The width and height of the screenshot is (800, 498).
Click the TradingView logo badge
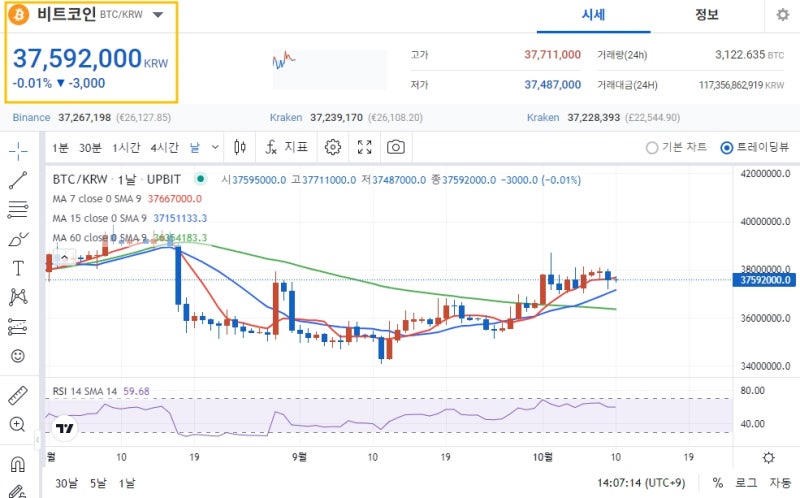pyautogui.click(x=65, y=428)
